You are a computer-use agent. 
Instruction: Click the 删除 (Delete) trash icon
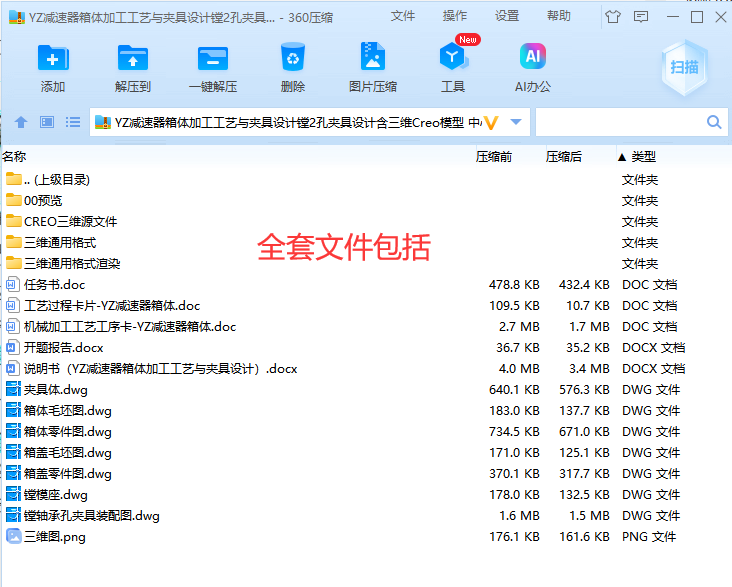293,57
